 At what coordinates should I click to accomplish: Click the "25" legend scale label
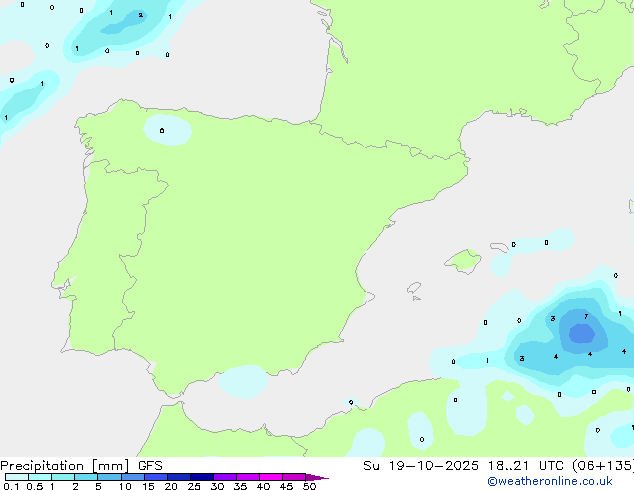[194, 486]
